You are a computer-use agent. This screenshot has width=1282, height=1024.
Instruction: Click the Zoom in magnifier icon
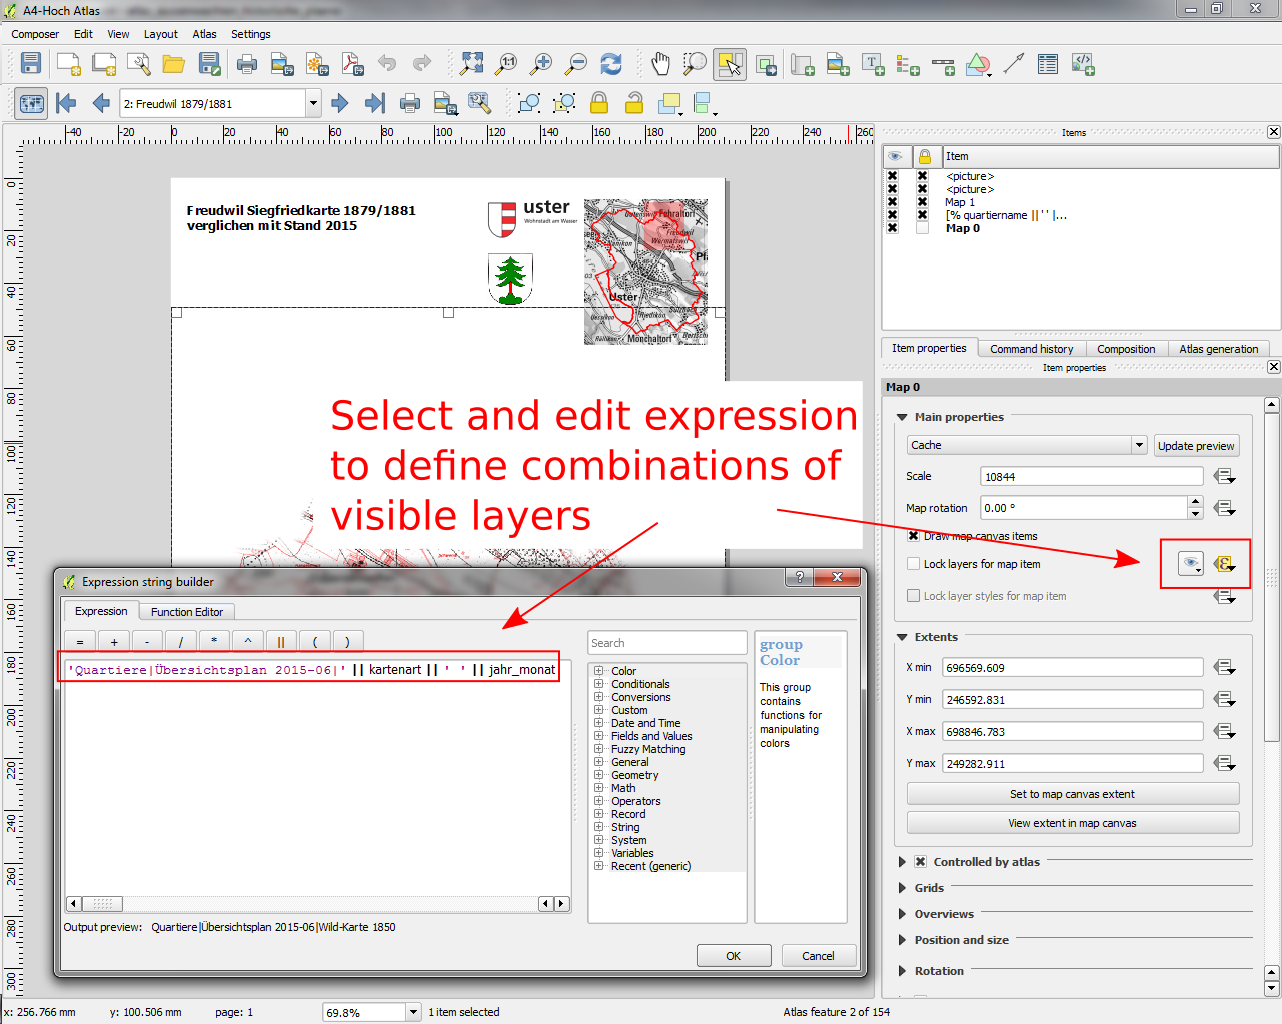click(x=541, y=64)
